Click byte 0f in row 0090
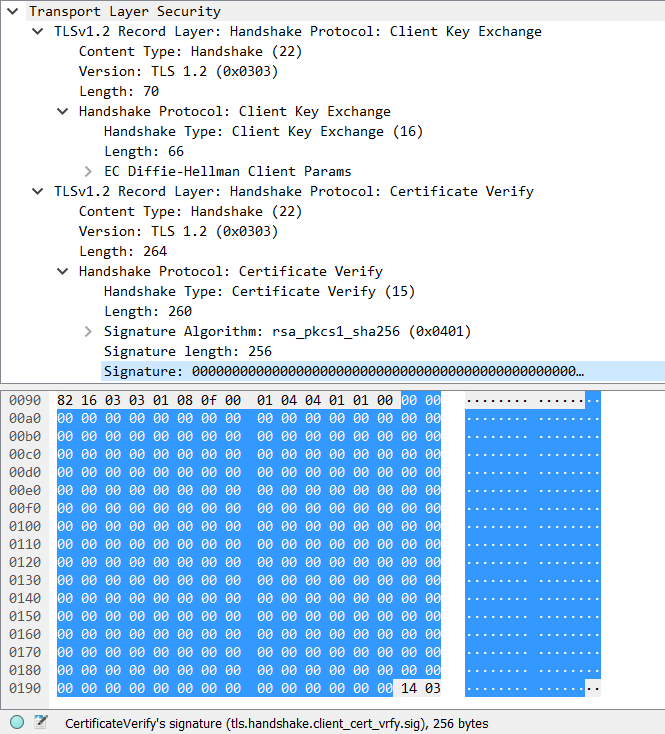Screen dimensions: 665x734 tap(209, 400)
